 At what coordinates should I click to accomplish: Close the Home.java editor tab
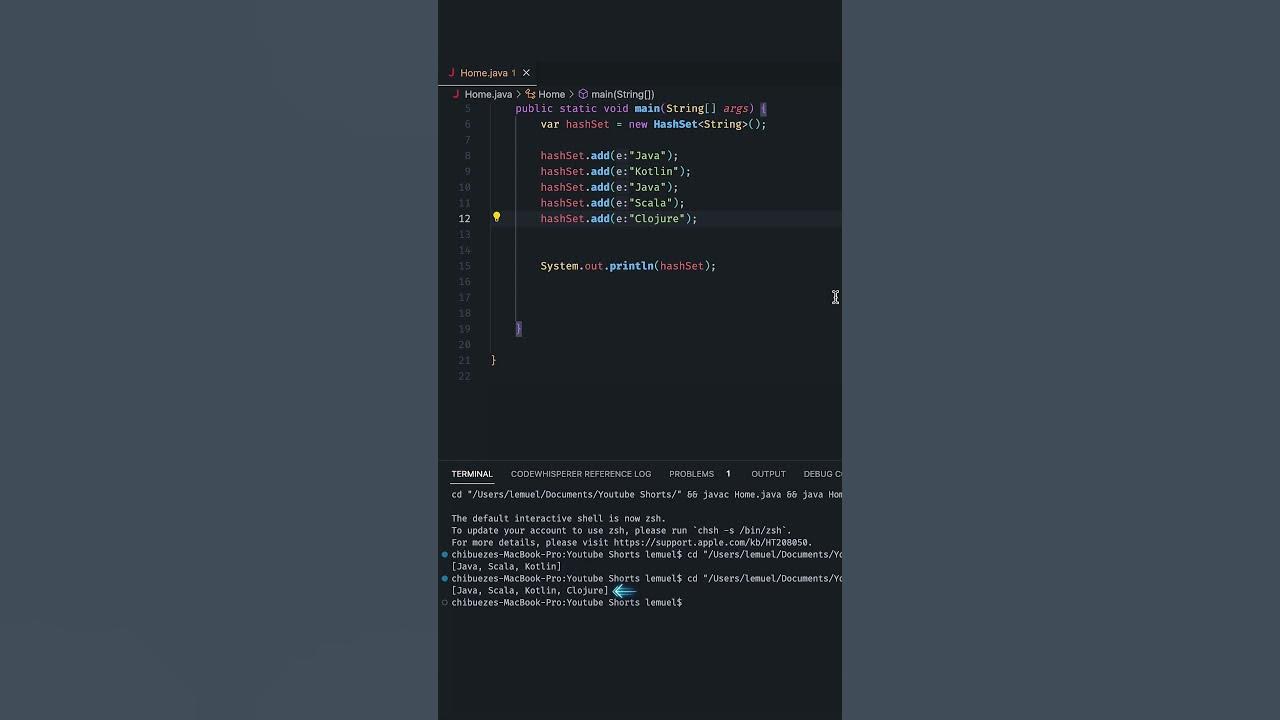[x=526, y=73]
